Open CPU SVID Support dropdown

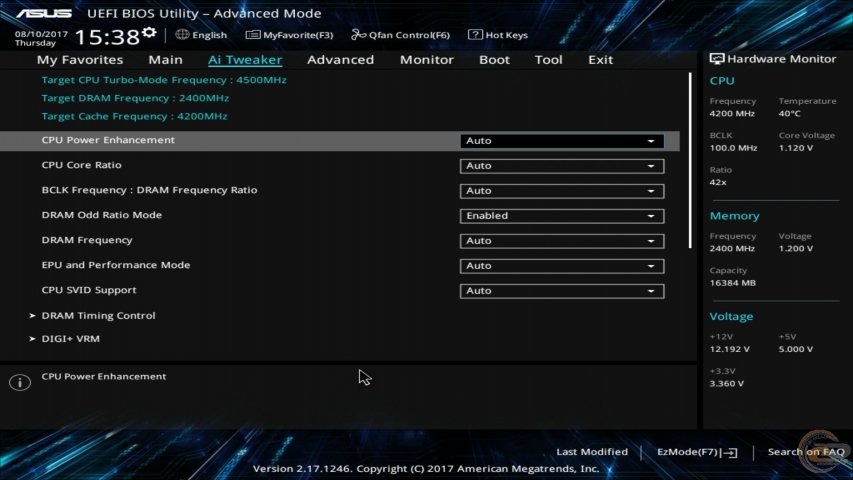pyautogui.click(x=562, y=291)
